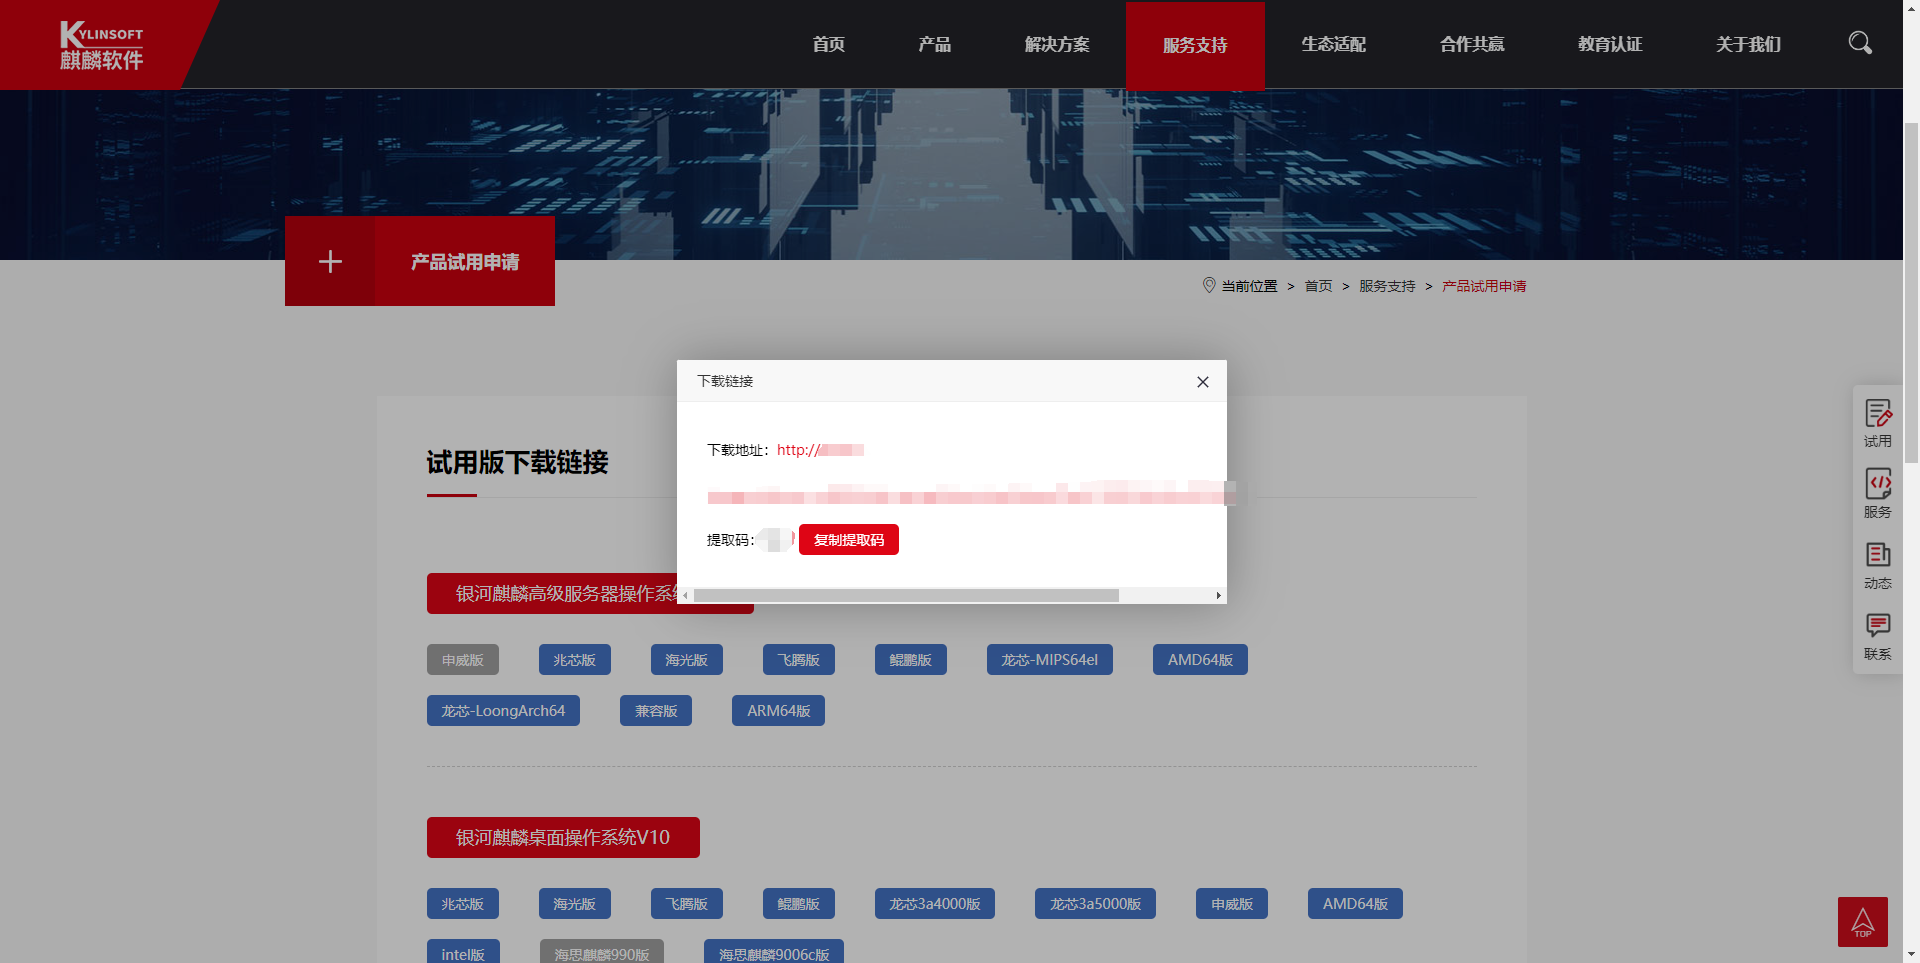Go to 服务支持 breadcrumb link

click(1387, 286)
